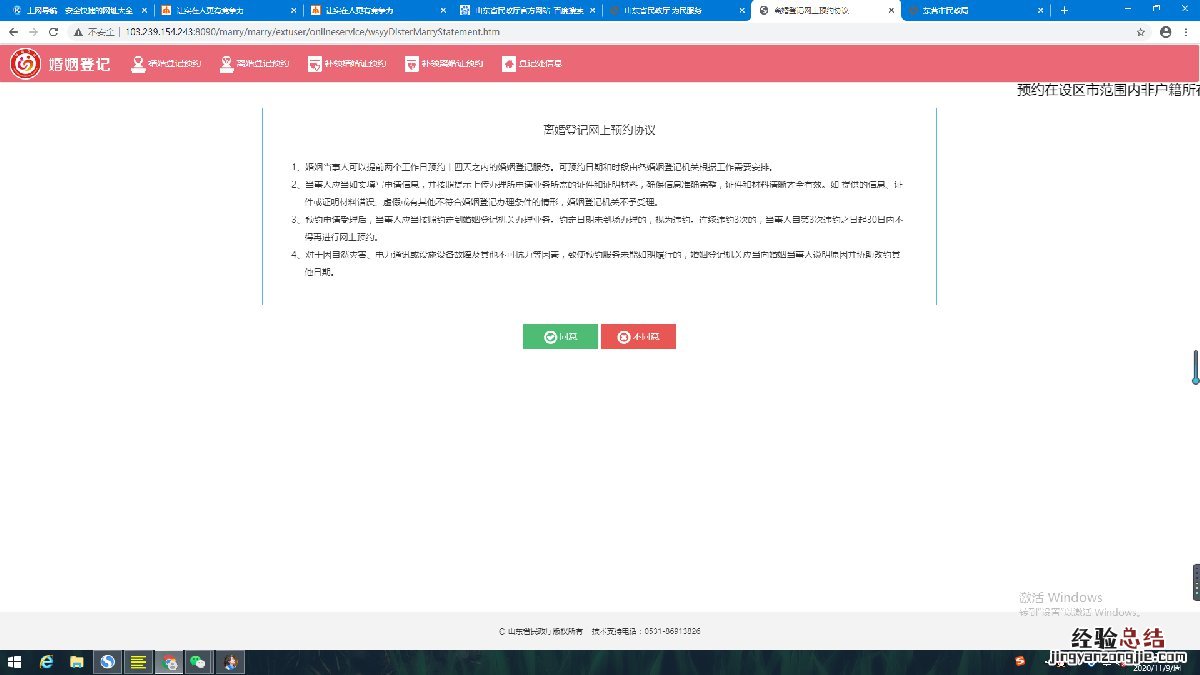
Task: Launch Internet Explorer from taskbar
Action: click(46, 662)
